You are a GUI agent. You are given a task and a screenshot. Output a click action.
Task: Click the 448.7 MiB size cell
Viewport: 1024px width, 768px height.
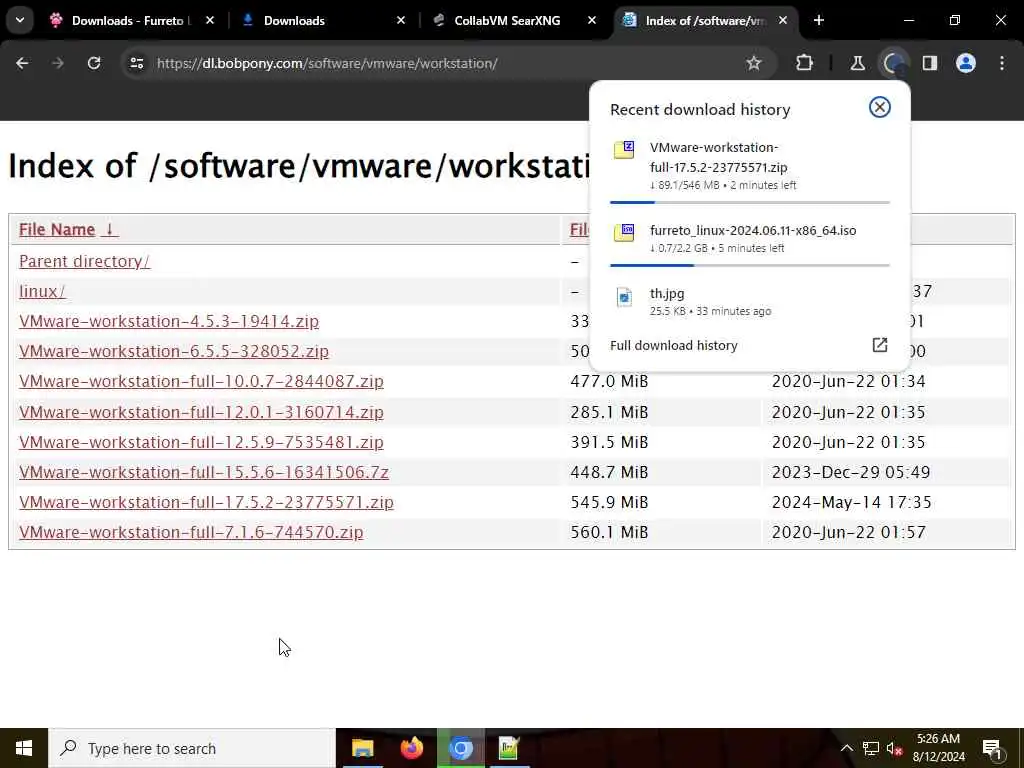coord(609,472)
